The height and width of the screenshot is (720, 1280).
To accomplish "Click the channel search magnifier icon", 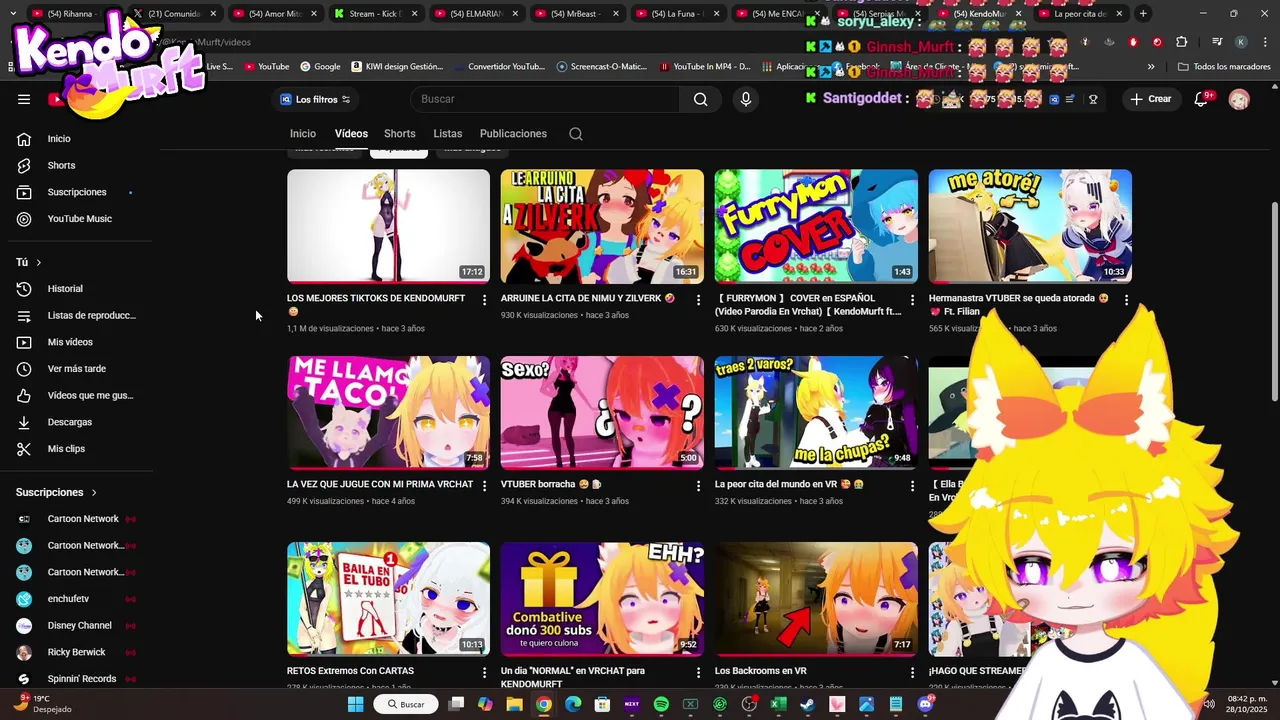I will 576,134.
